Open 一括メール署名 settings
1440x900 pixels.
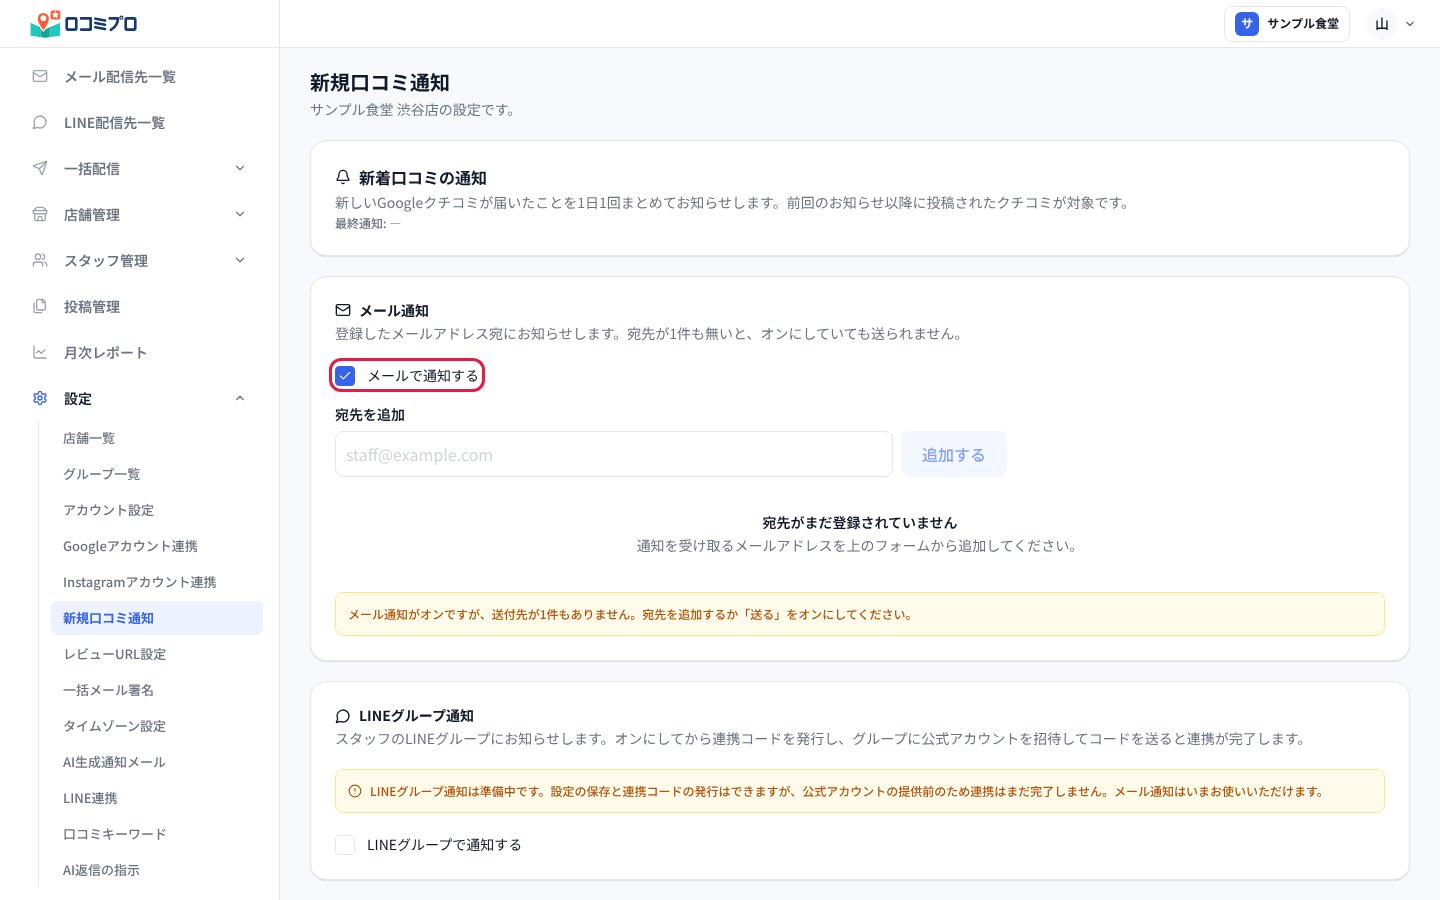click(x=157, y=690)
